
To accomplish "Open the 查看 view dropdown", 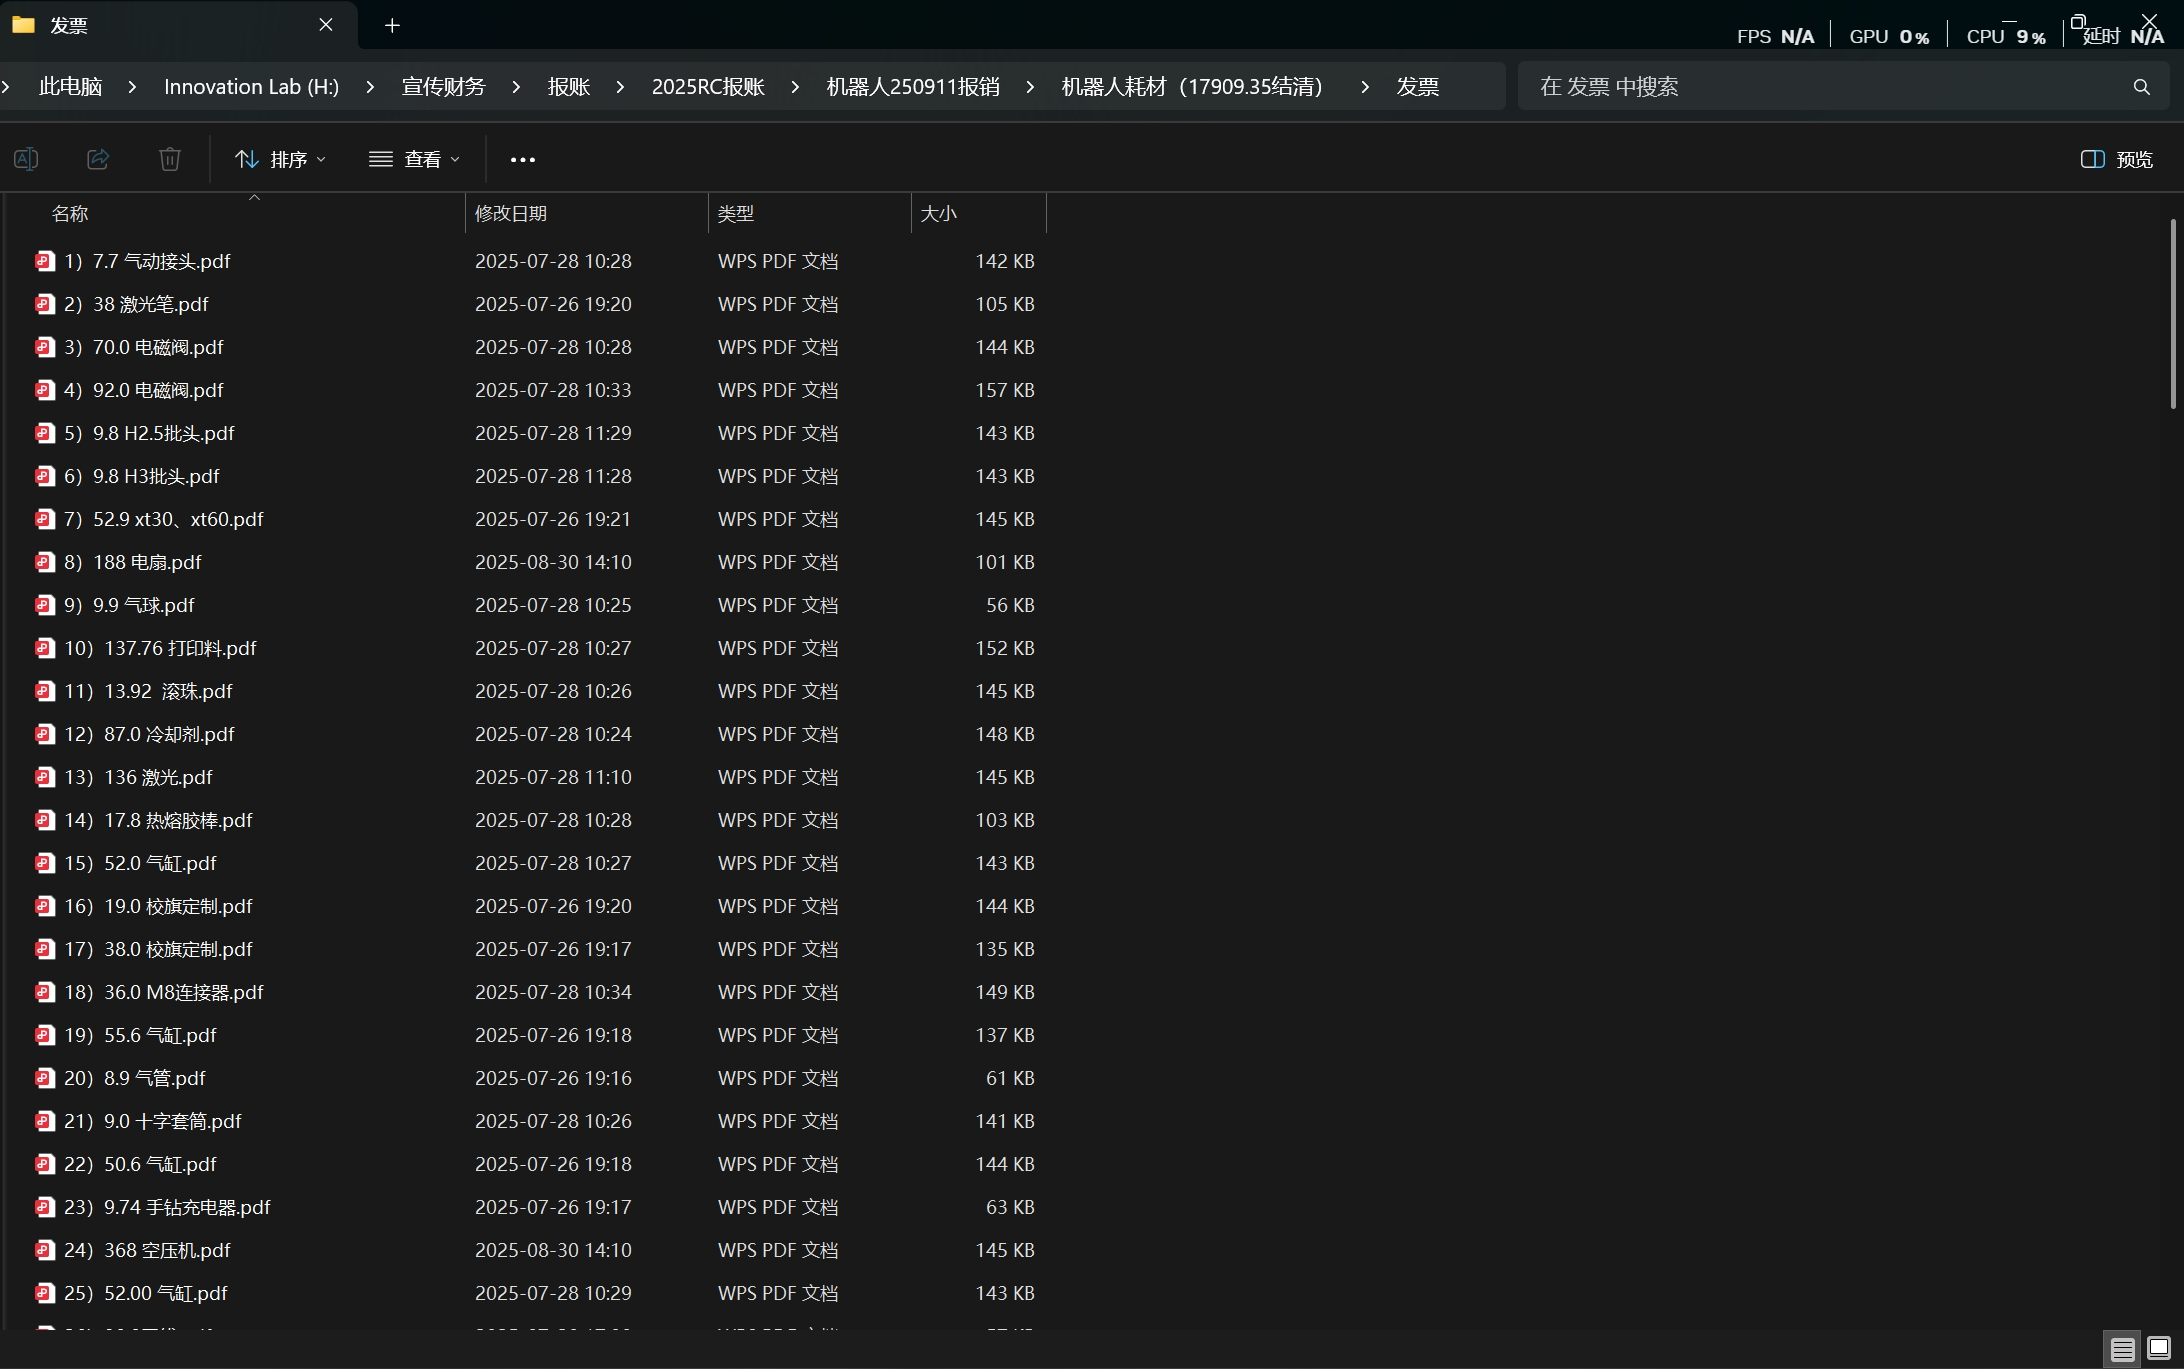I will point(414,159).
